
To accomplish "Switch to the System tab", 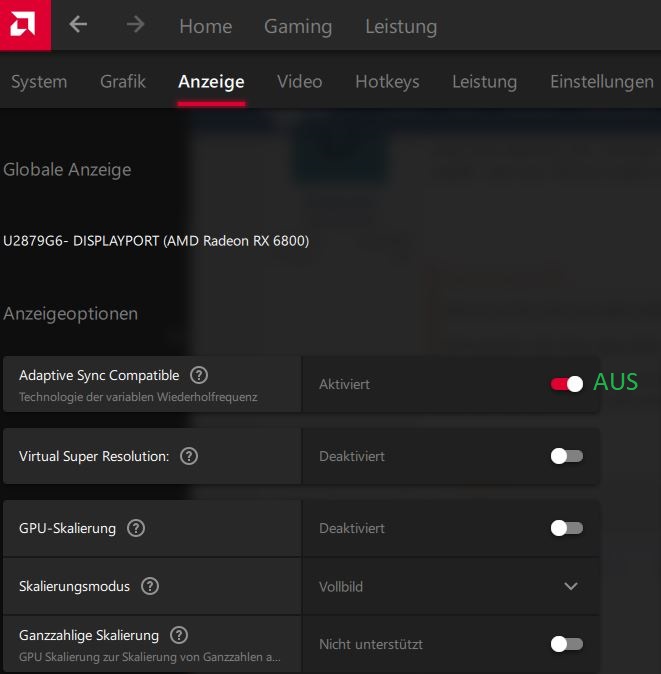I will [x=39, y=82].
